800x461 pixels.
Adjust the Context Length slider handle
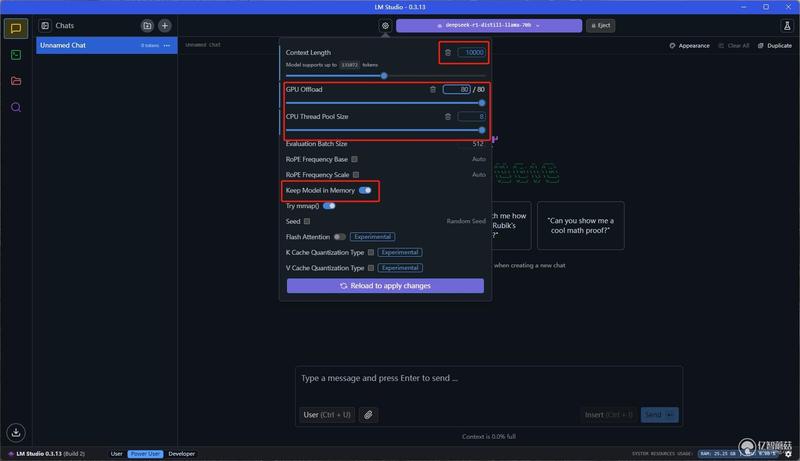pos(384,76)
